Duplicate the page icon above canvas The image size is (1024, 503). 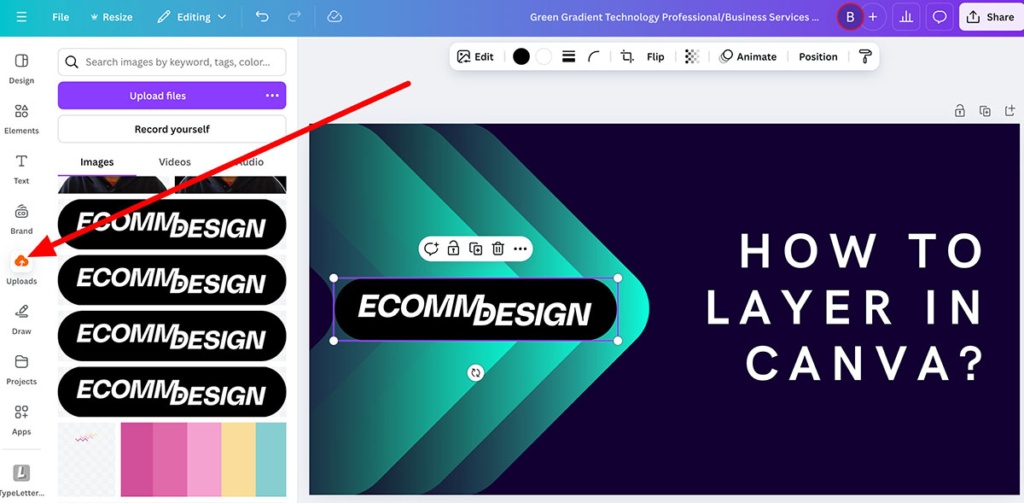(x=985, y=111)
